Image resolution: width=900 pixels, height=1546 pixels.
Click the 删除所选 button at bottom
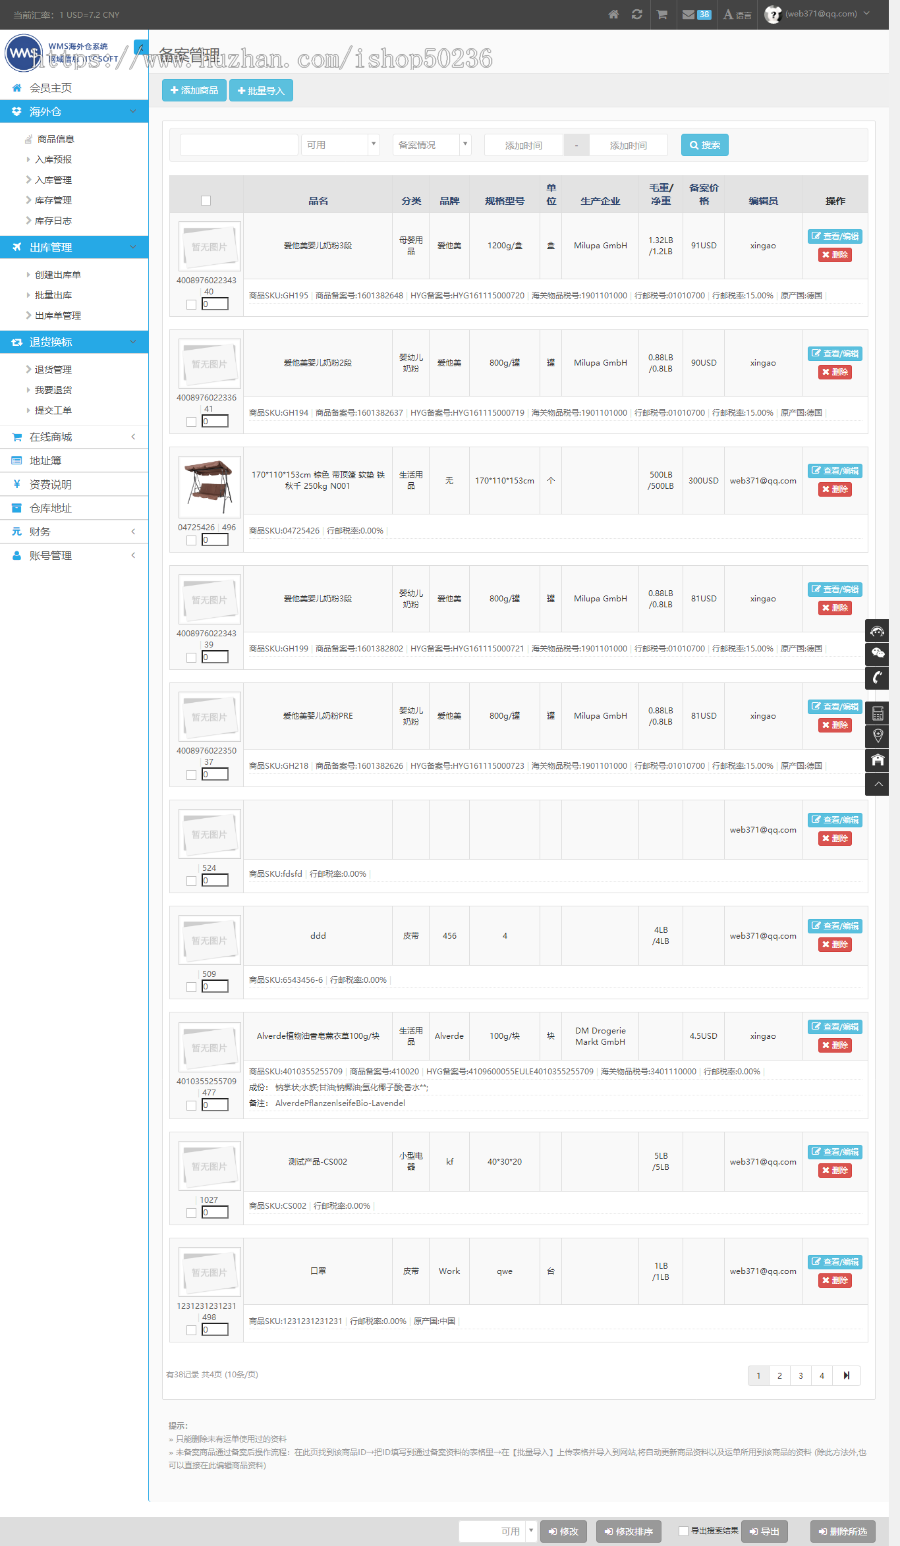point(843,1531)
